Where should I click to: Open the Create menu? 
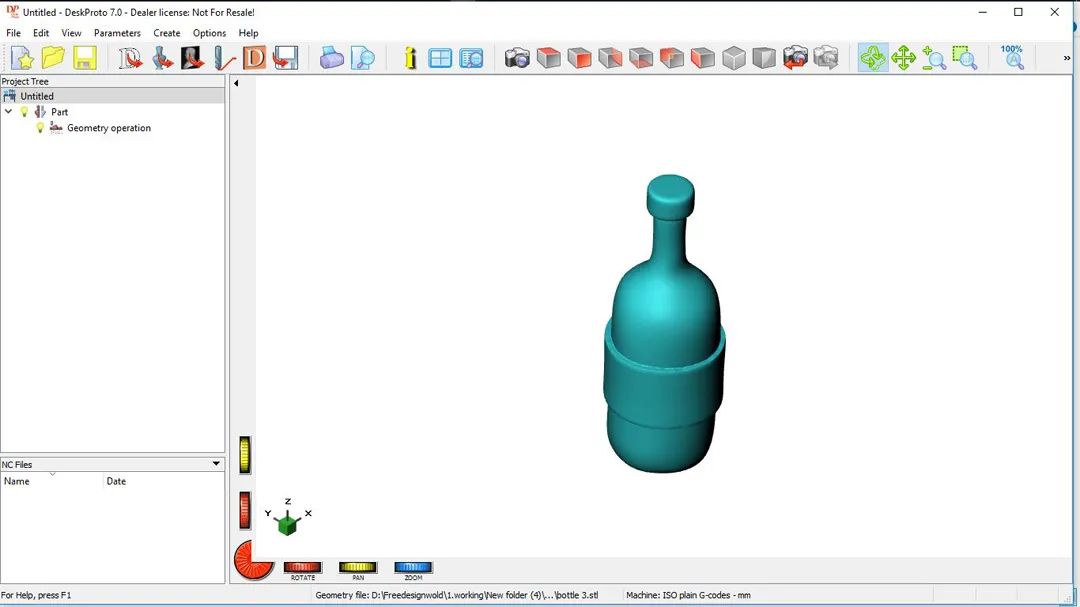pos(167,33)
